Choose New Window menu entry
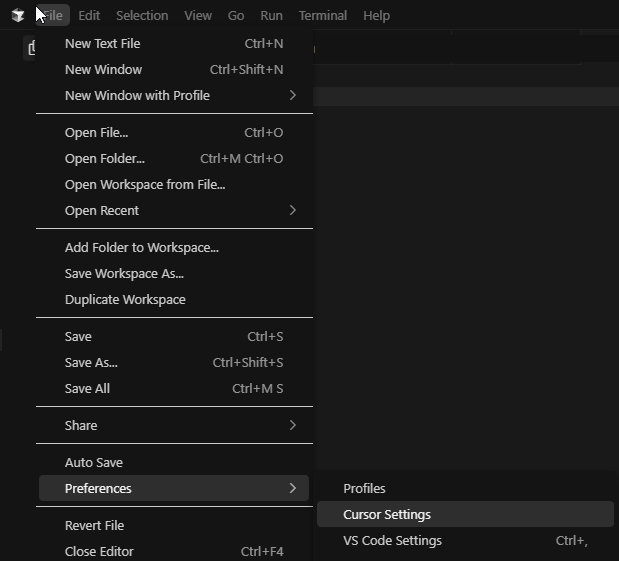Screen dimensions: 619x561 103,70
